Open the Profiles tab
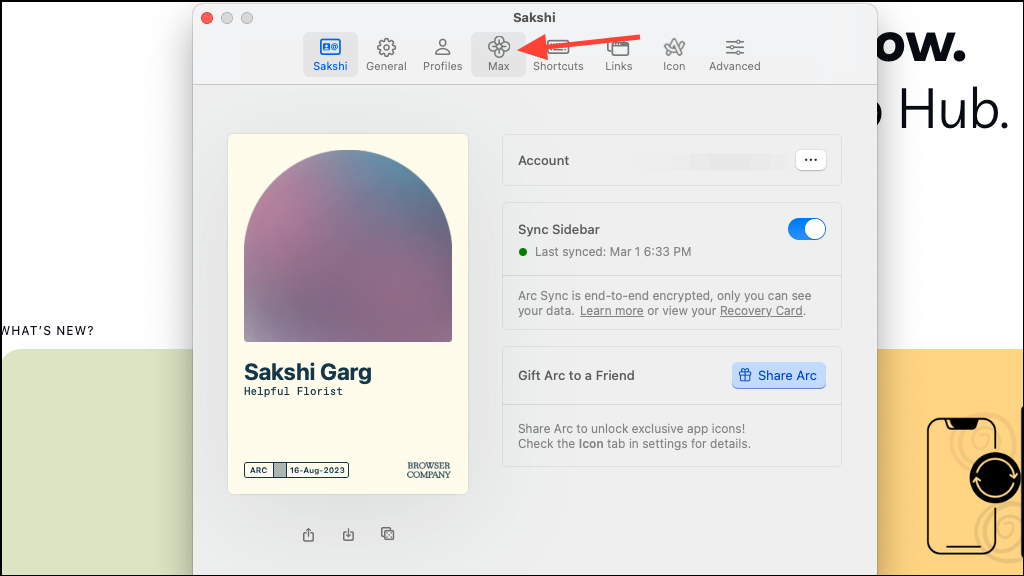1024x576 pixels. click(x=442, y=55)
